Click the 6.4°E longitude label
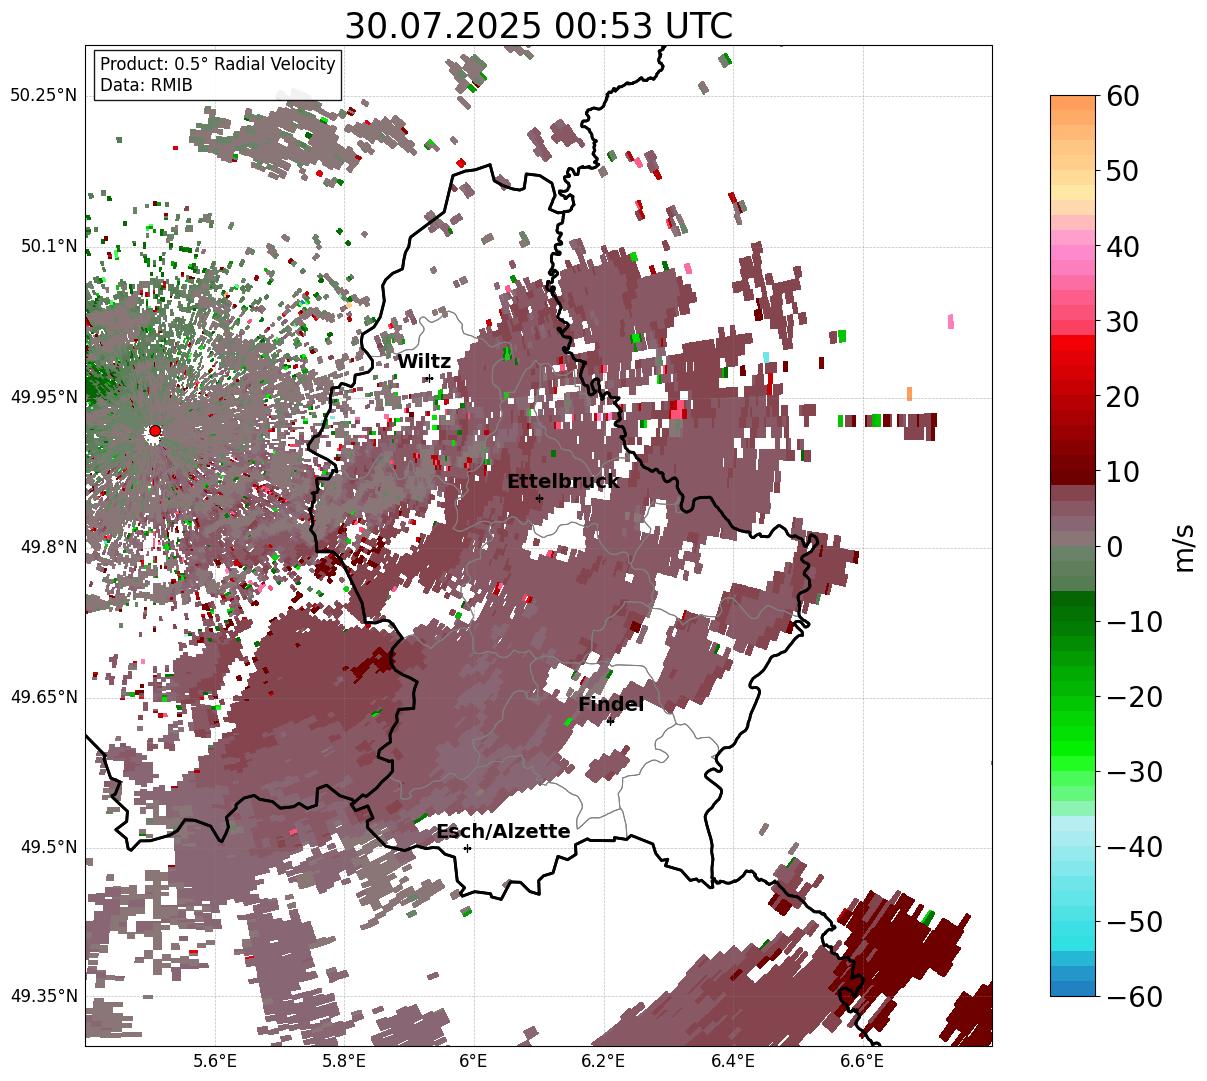 [732, 1061]
